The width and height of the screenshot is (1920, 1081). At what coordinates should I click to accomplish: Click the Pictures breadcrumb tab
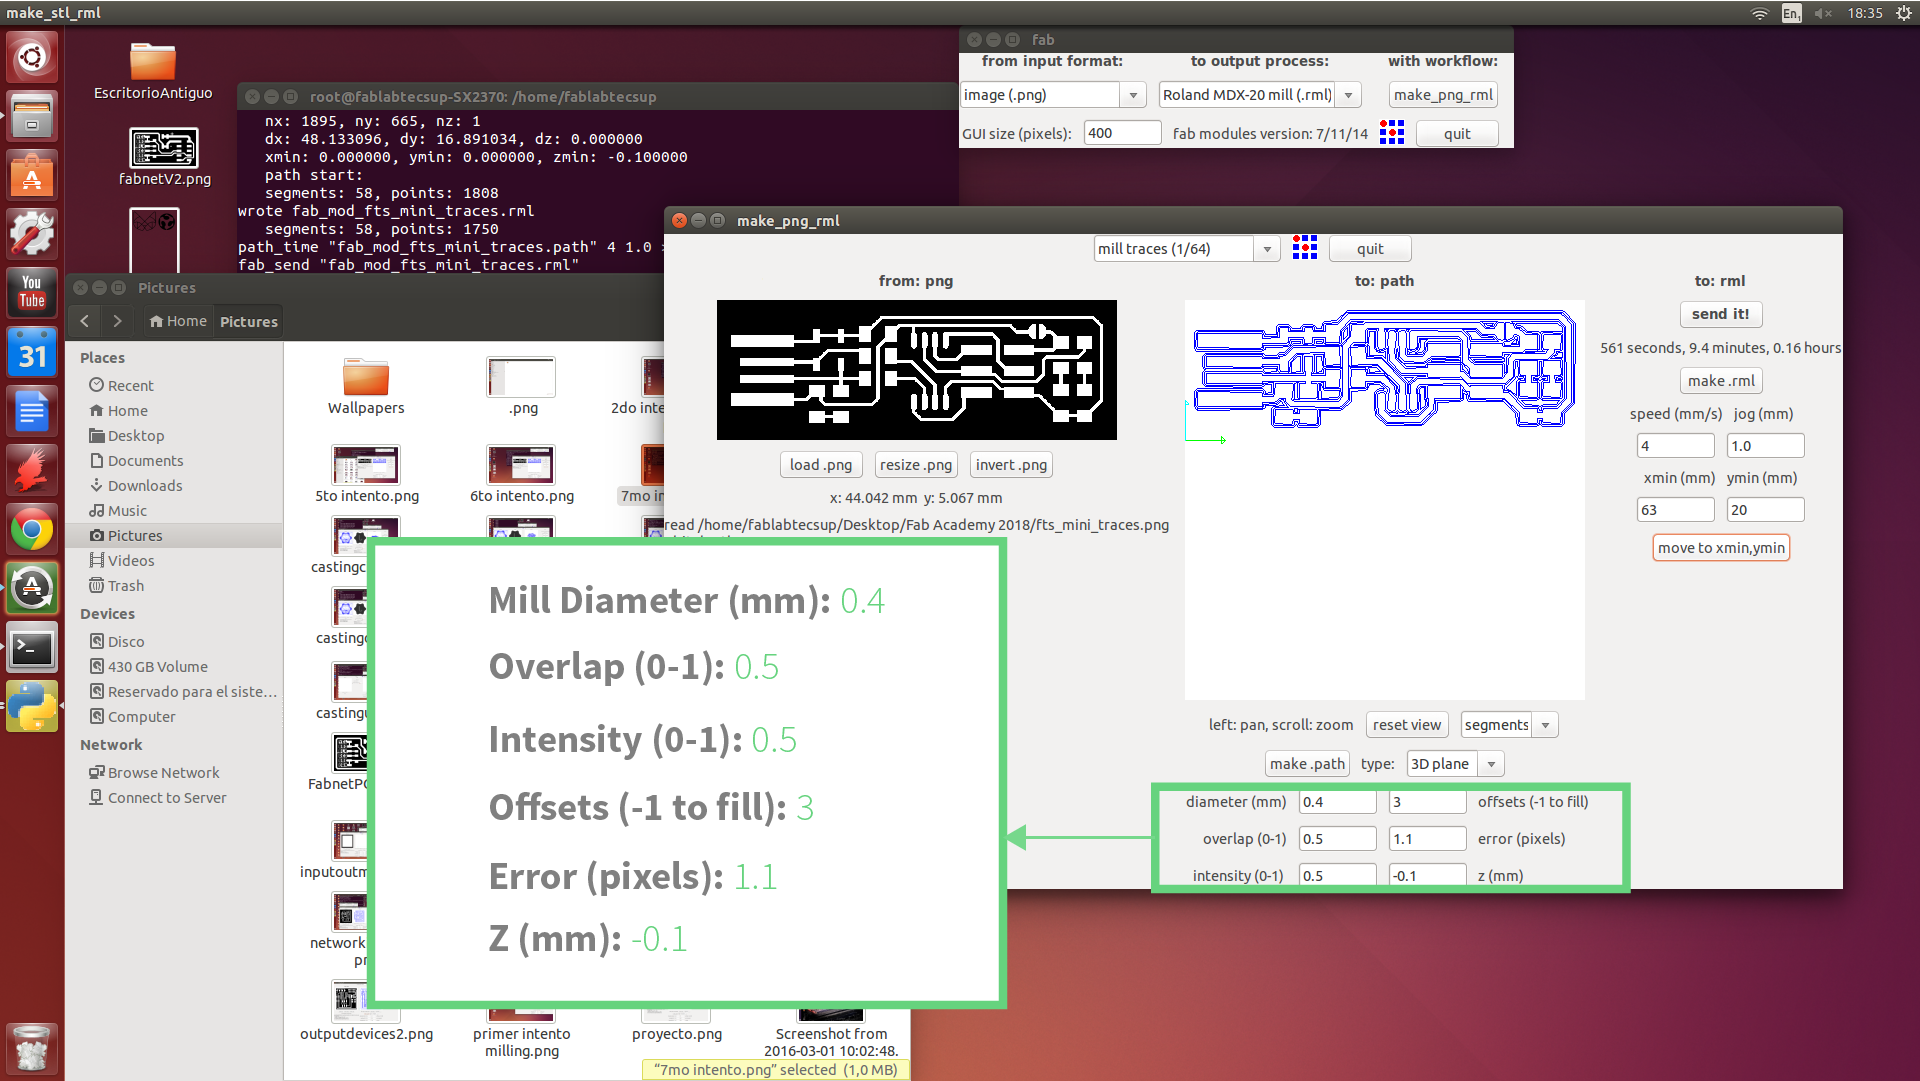click(248, 321)
